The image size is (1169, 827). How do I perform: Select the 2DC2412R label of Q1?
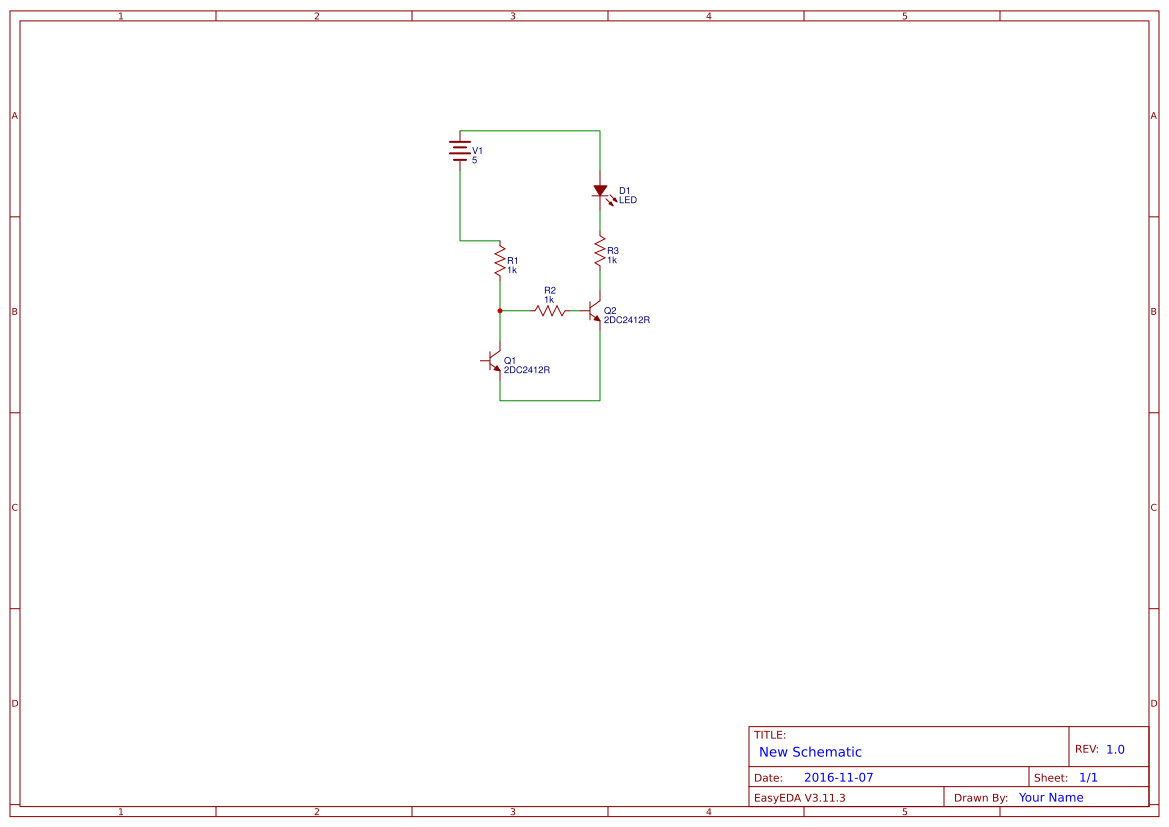point(525,370)
